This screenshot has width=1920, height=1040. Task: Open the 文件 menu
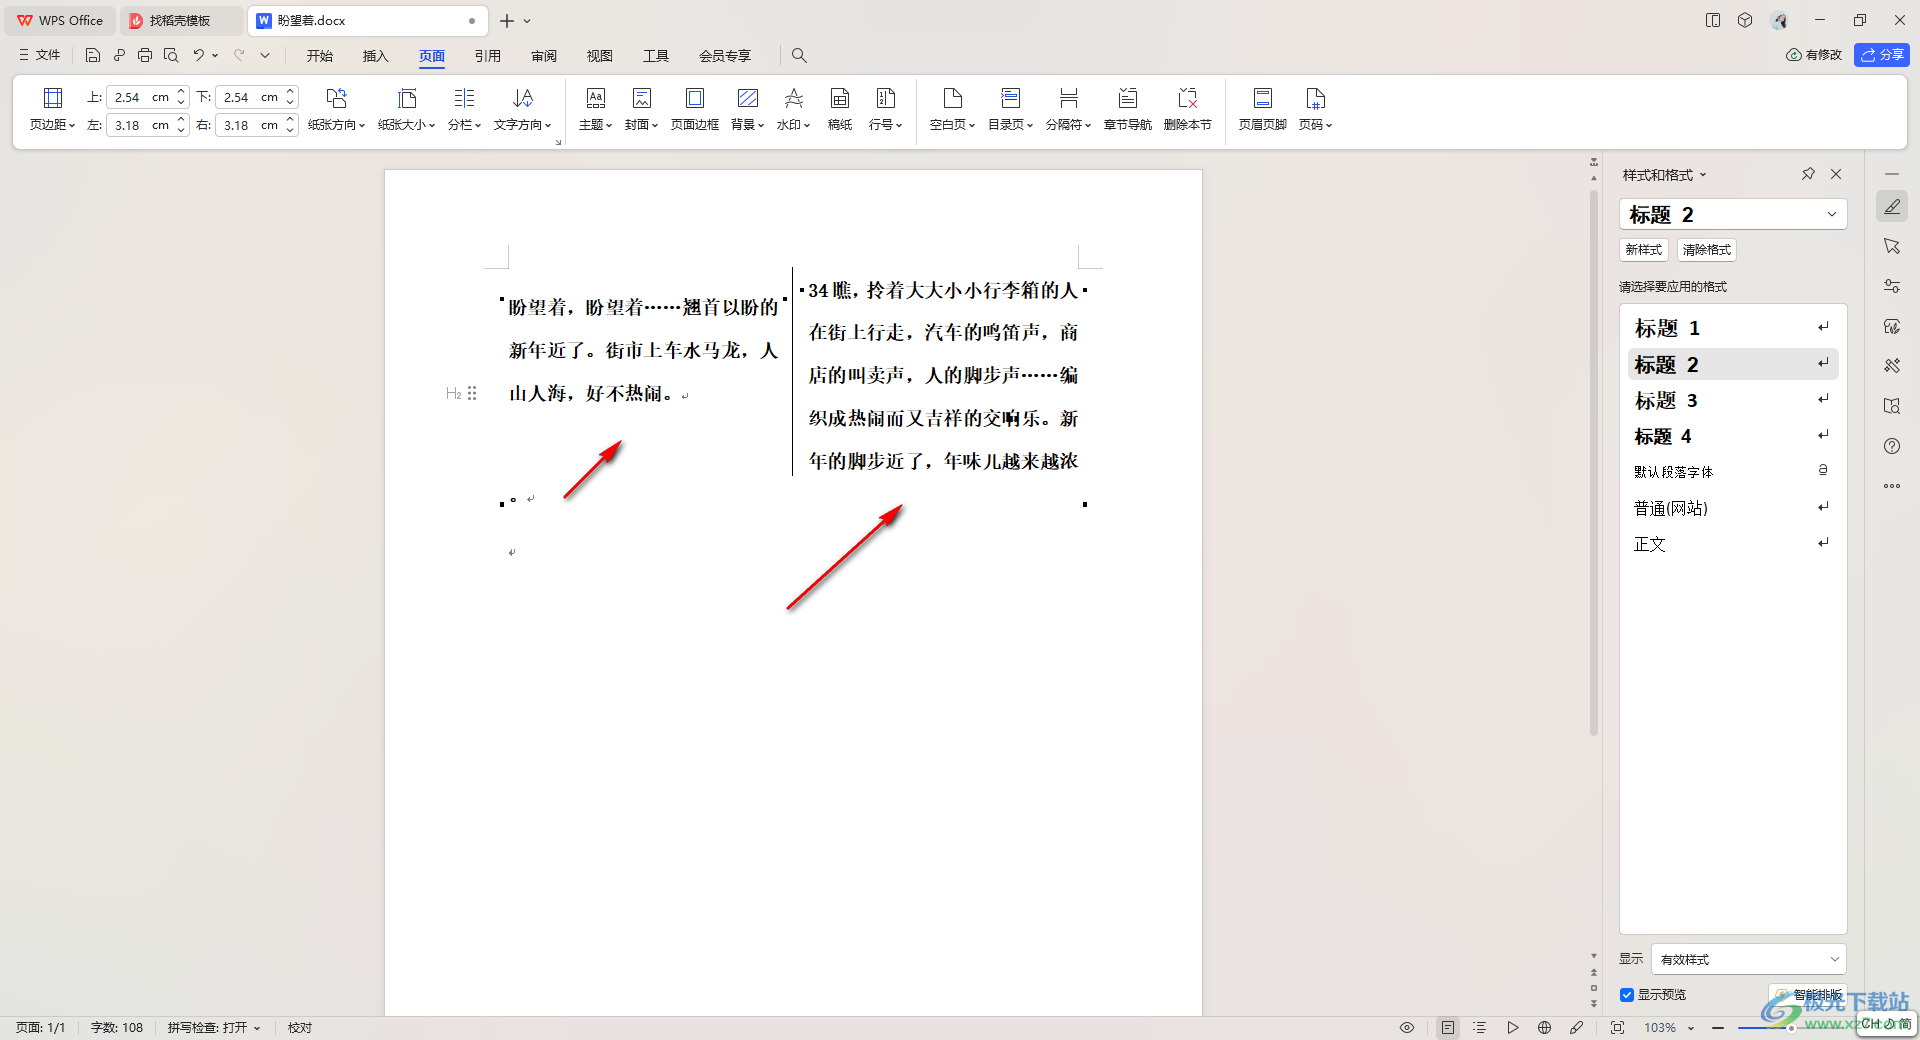pyautogui.click(x=40, y=55)
